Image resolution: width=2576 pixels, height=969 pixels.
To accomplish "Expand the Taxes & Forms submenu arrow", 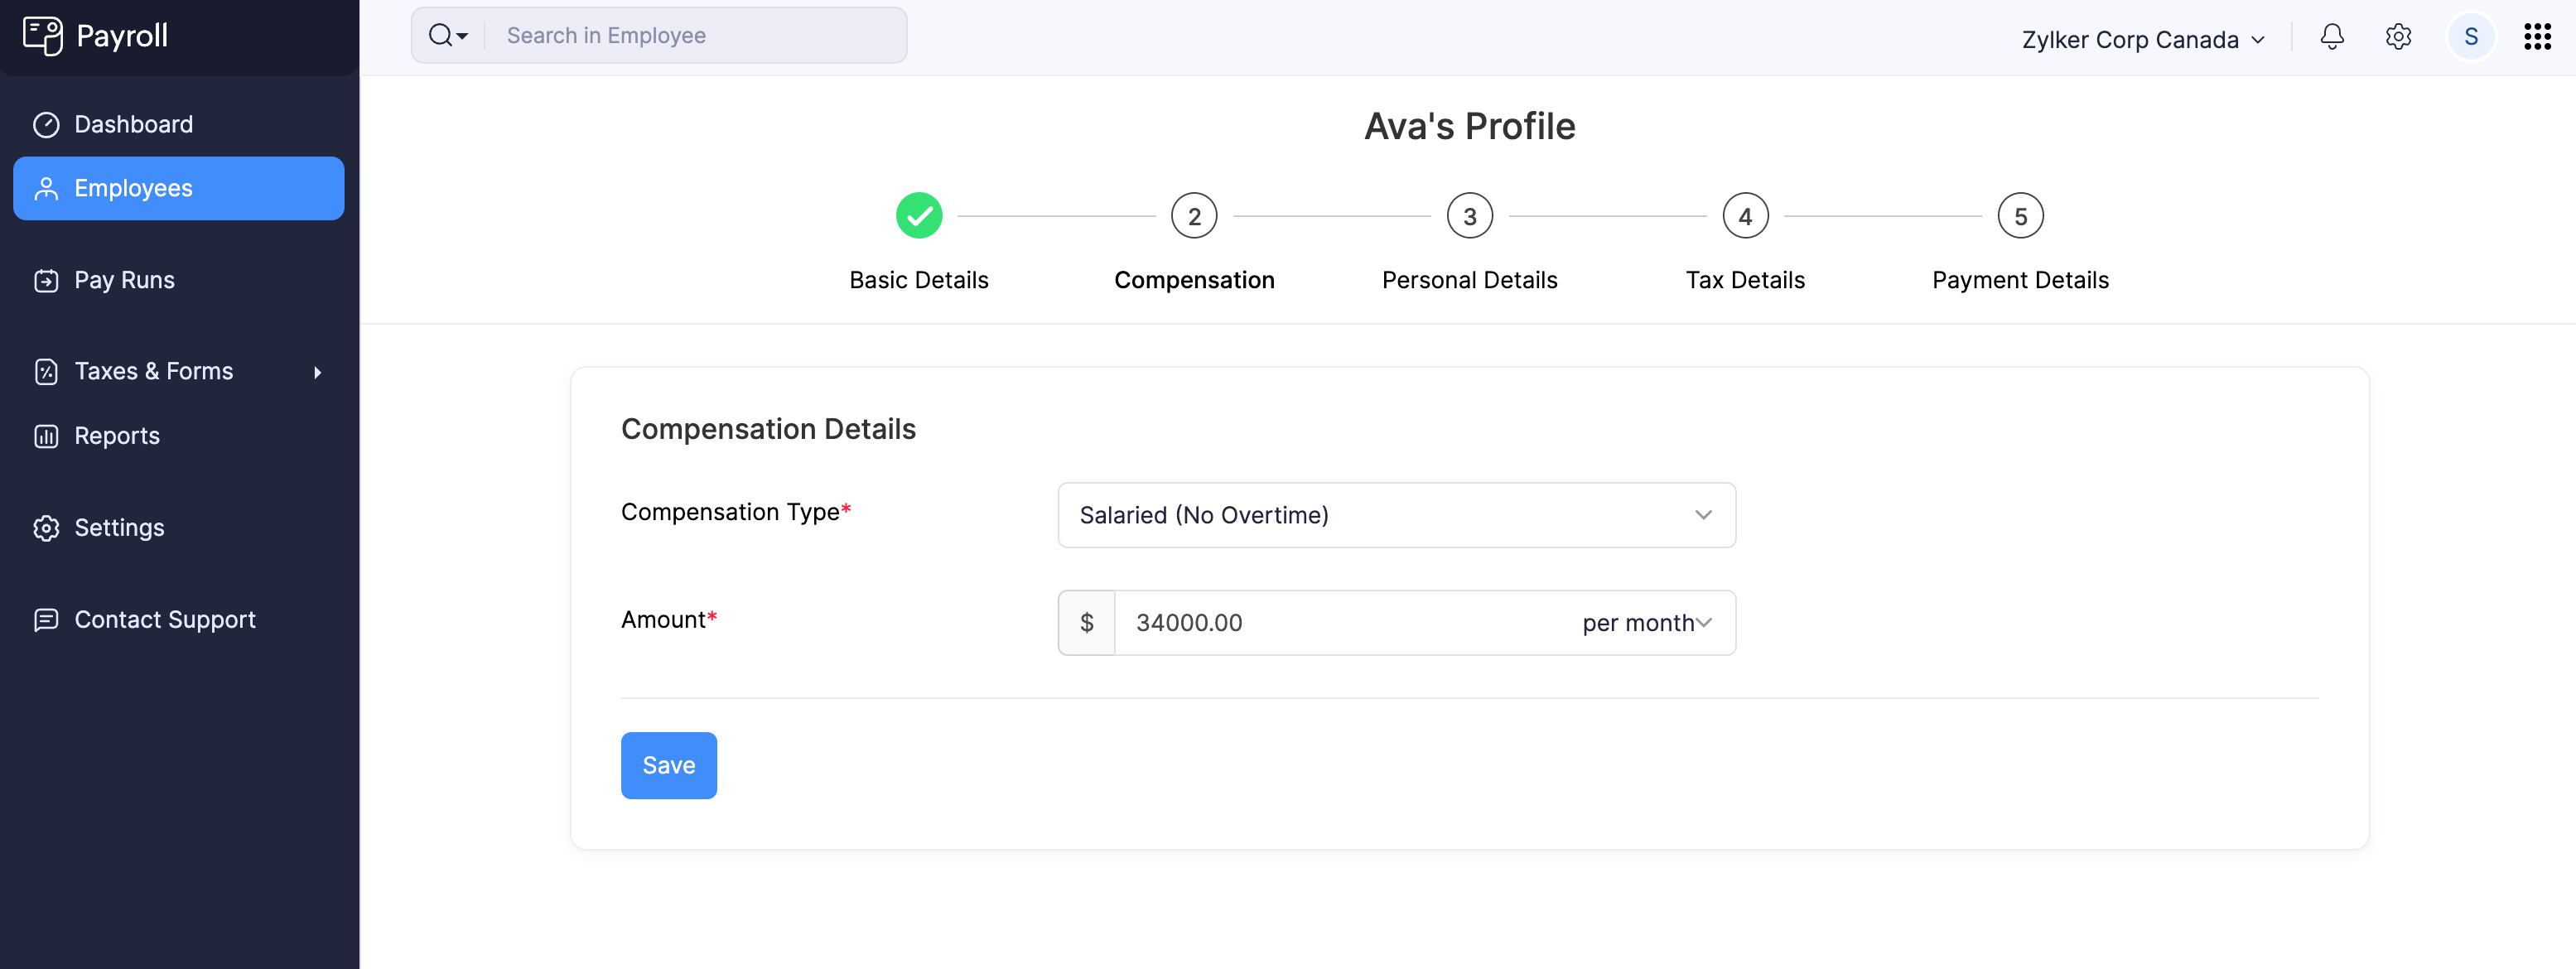I will point(317,372).
